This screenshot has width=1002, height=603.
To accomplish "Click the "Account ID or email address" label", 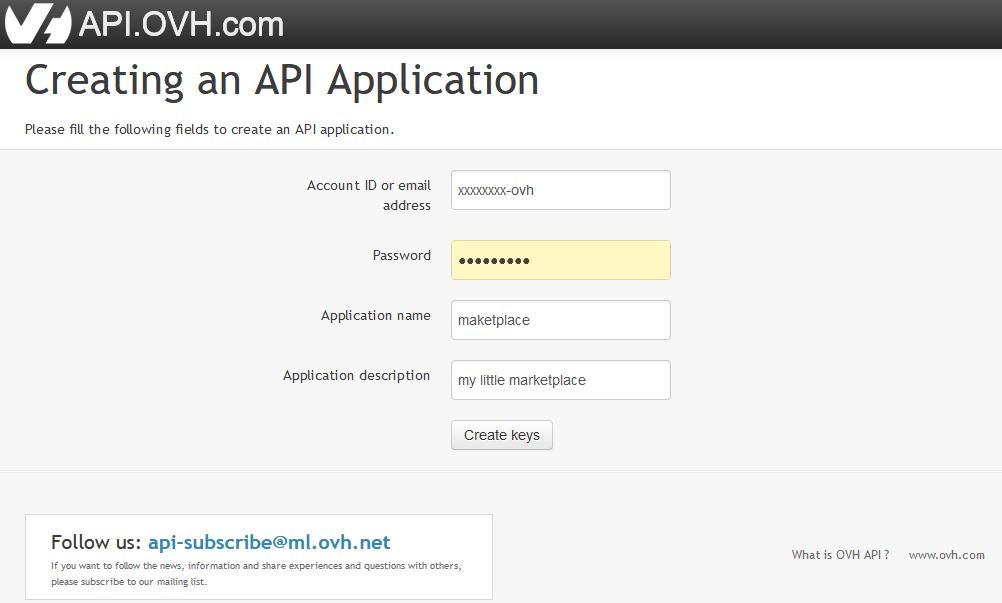I will (x=369, y=195).
